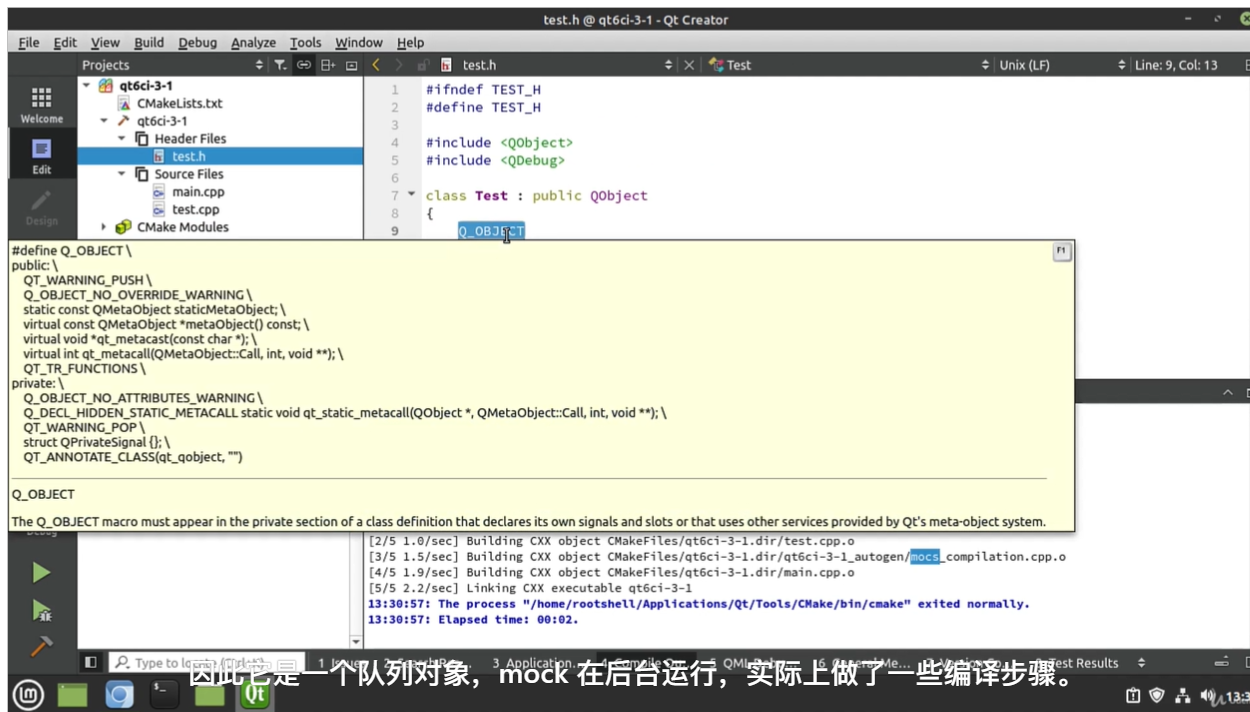This screenshot has width=1250, height=712.
Task: Open the Welcome mode
Action: click(x=41, y=104)
